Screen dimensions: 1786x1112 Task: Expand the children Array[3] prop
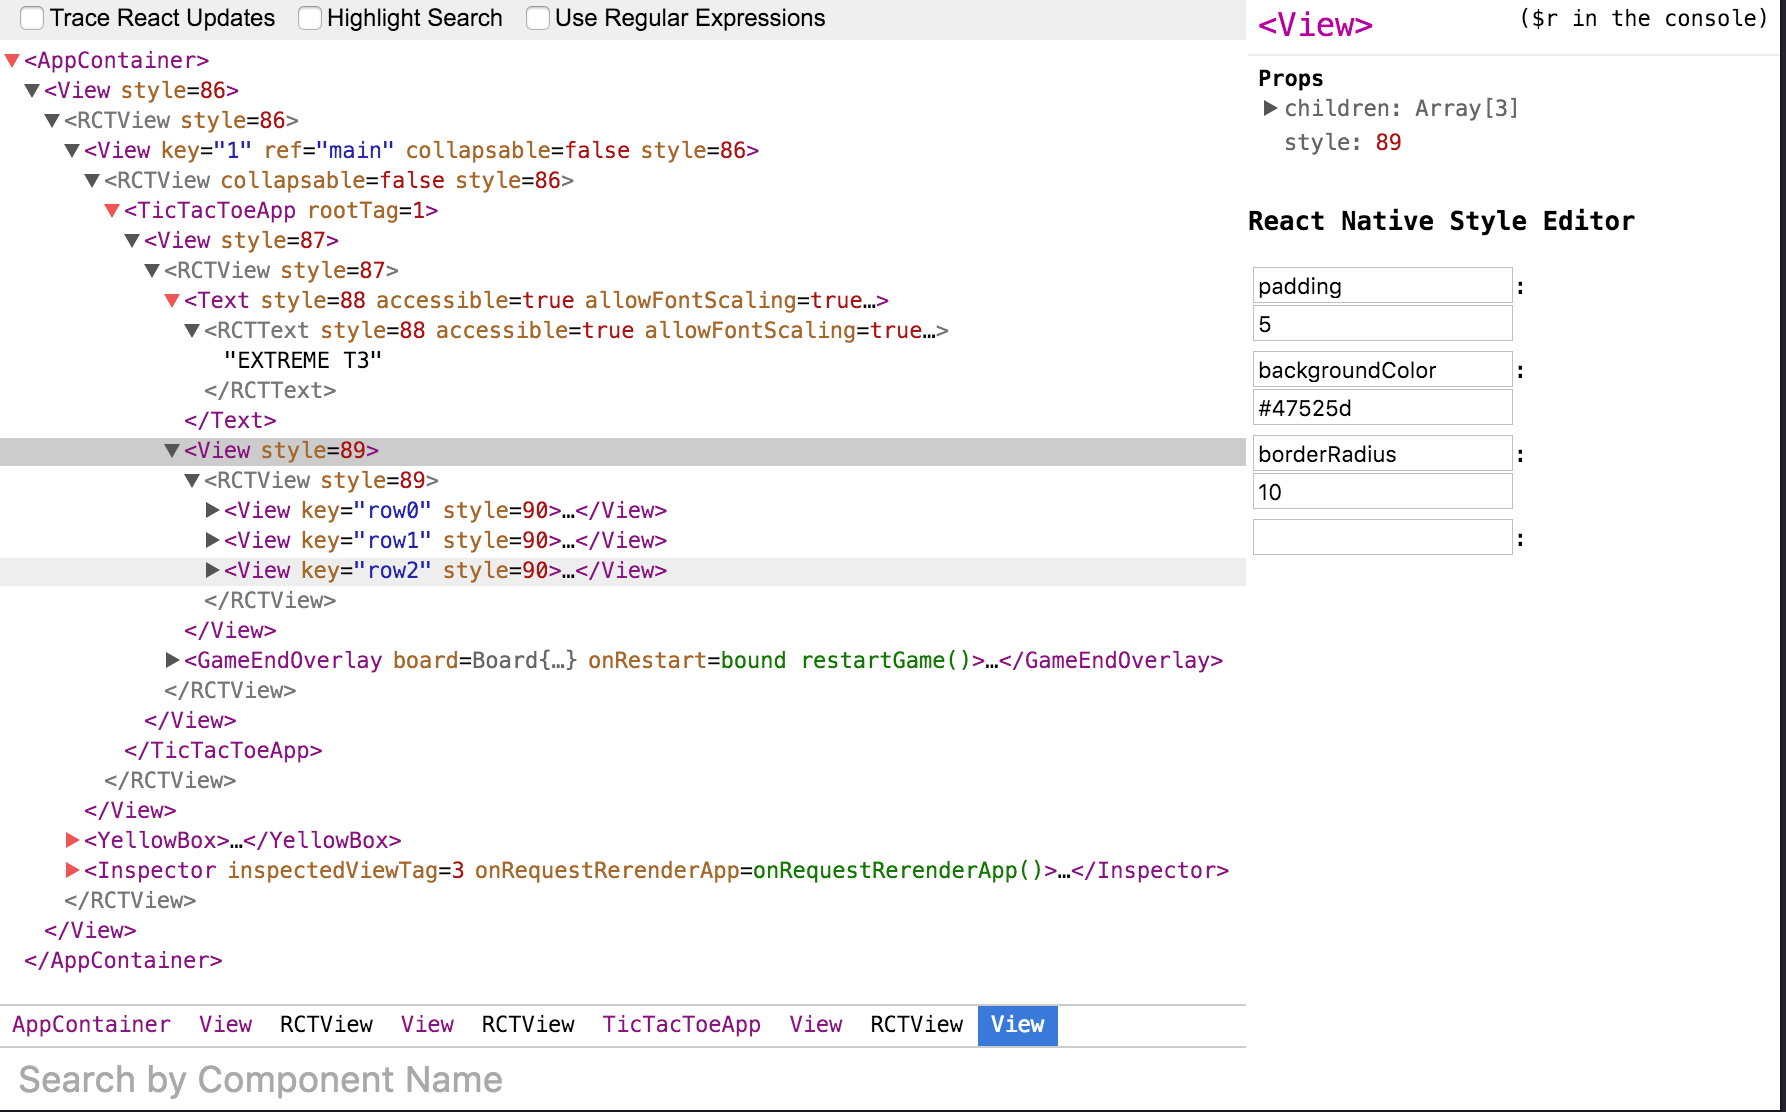point(1270,108)
